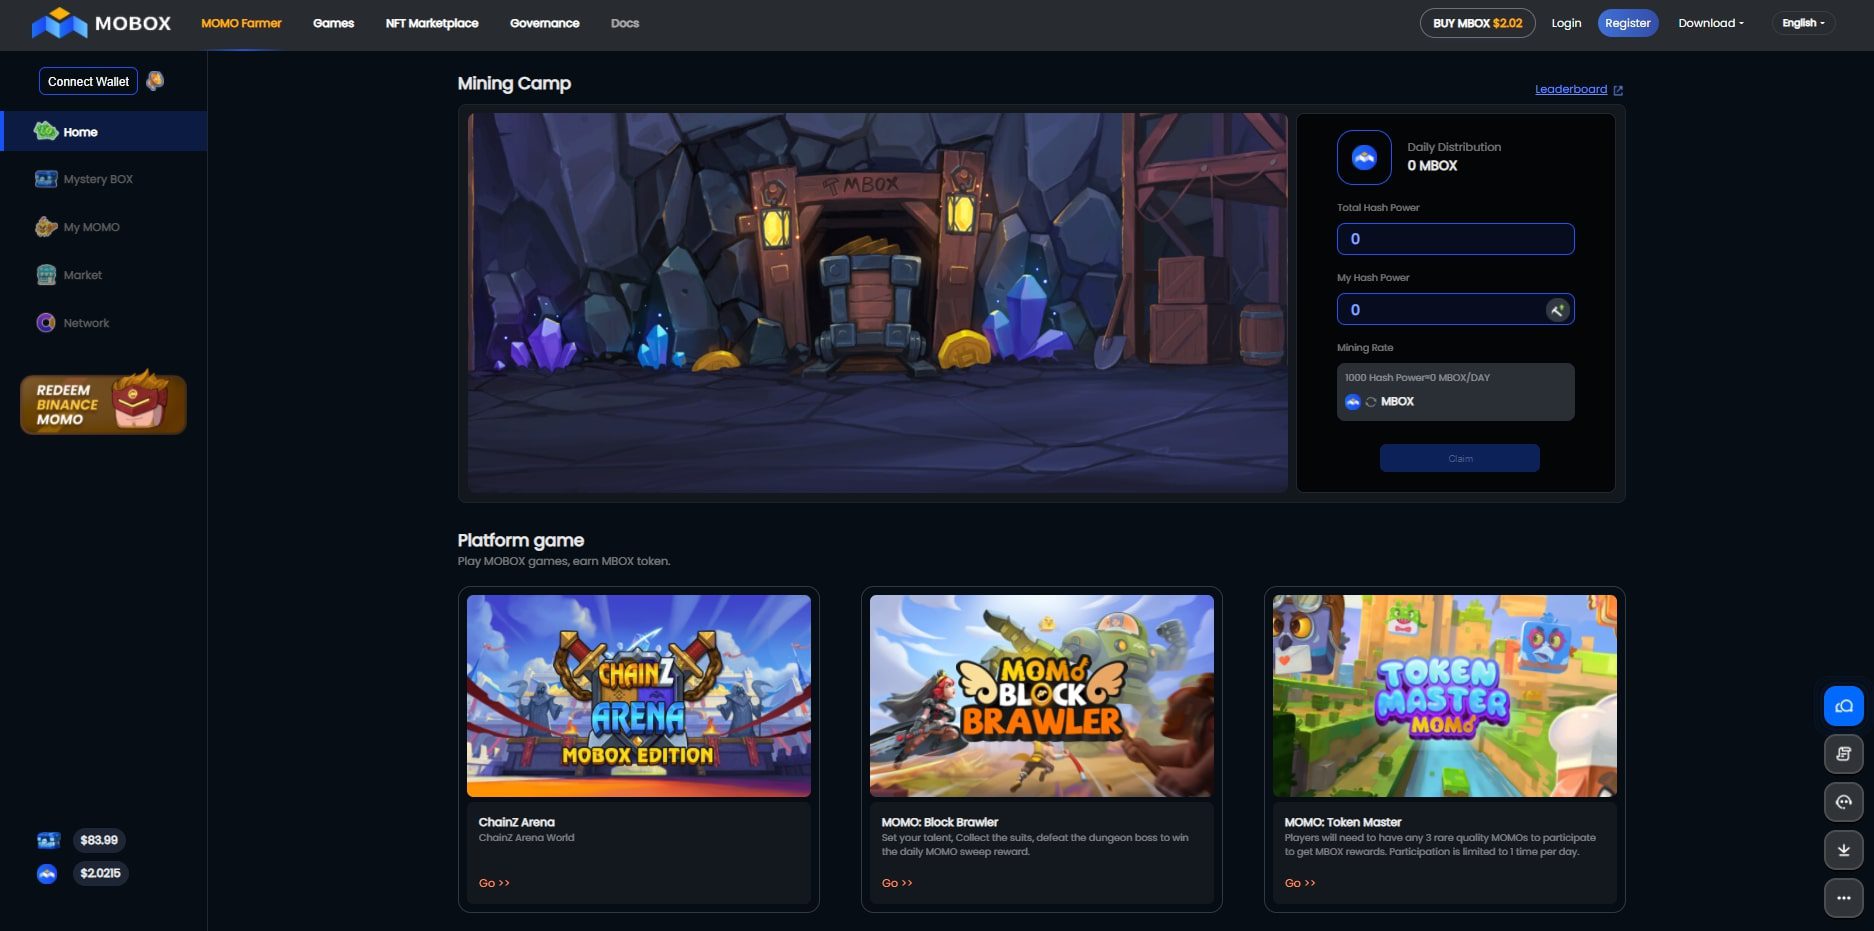Open the Governance menu item

click(x=544, y=23)
